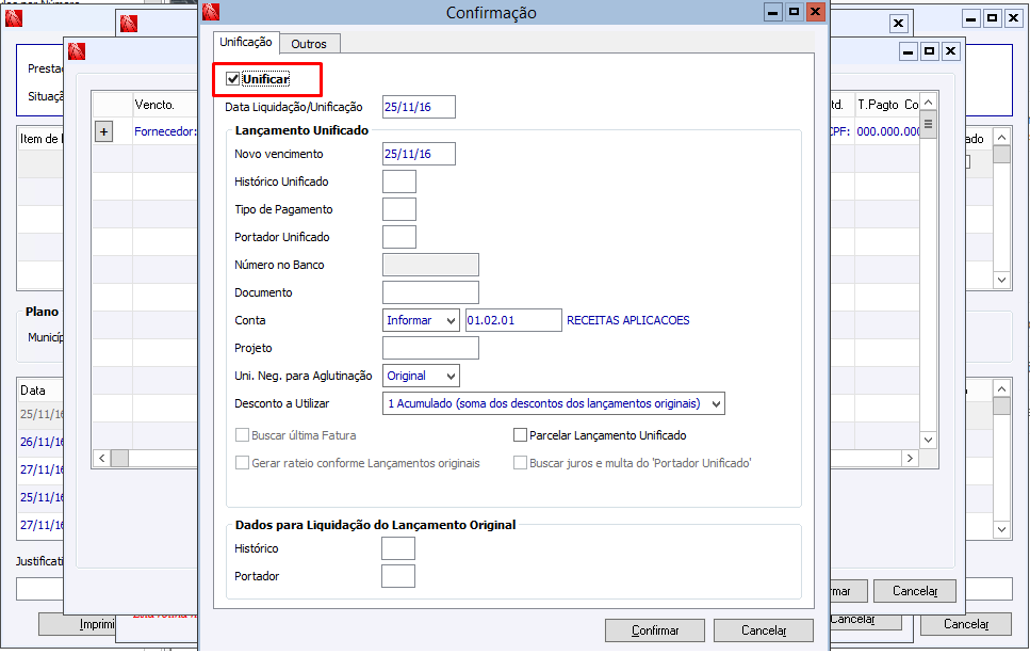
Task: Click the Data column header in back window
Action: [33, 390]
